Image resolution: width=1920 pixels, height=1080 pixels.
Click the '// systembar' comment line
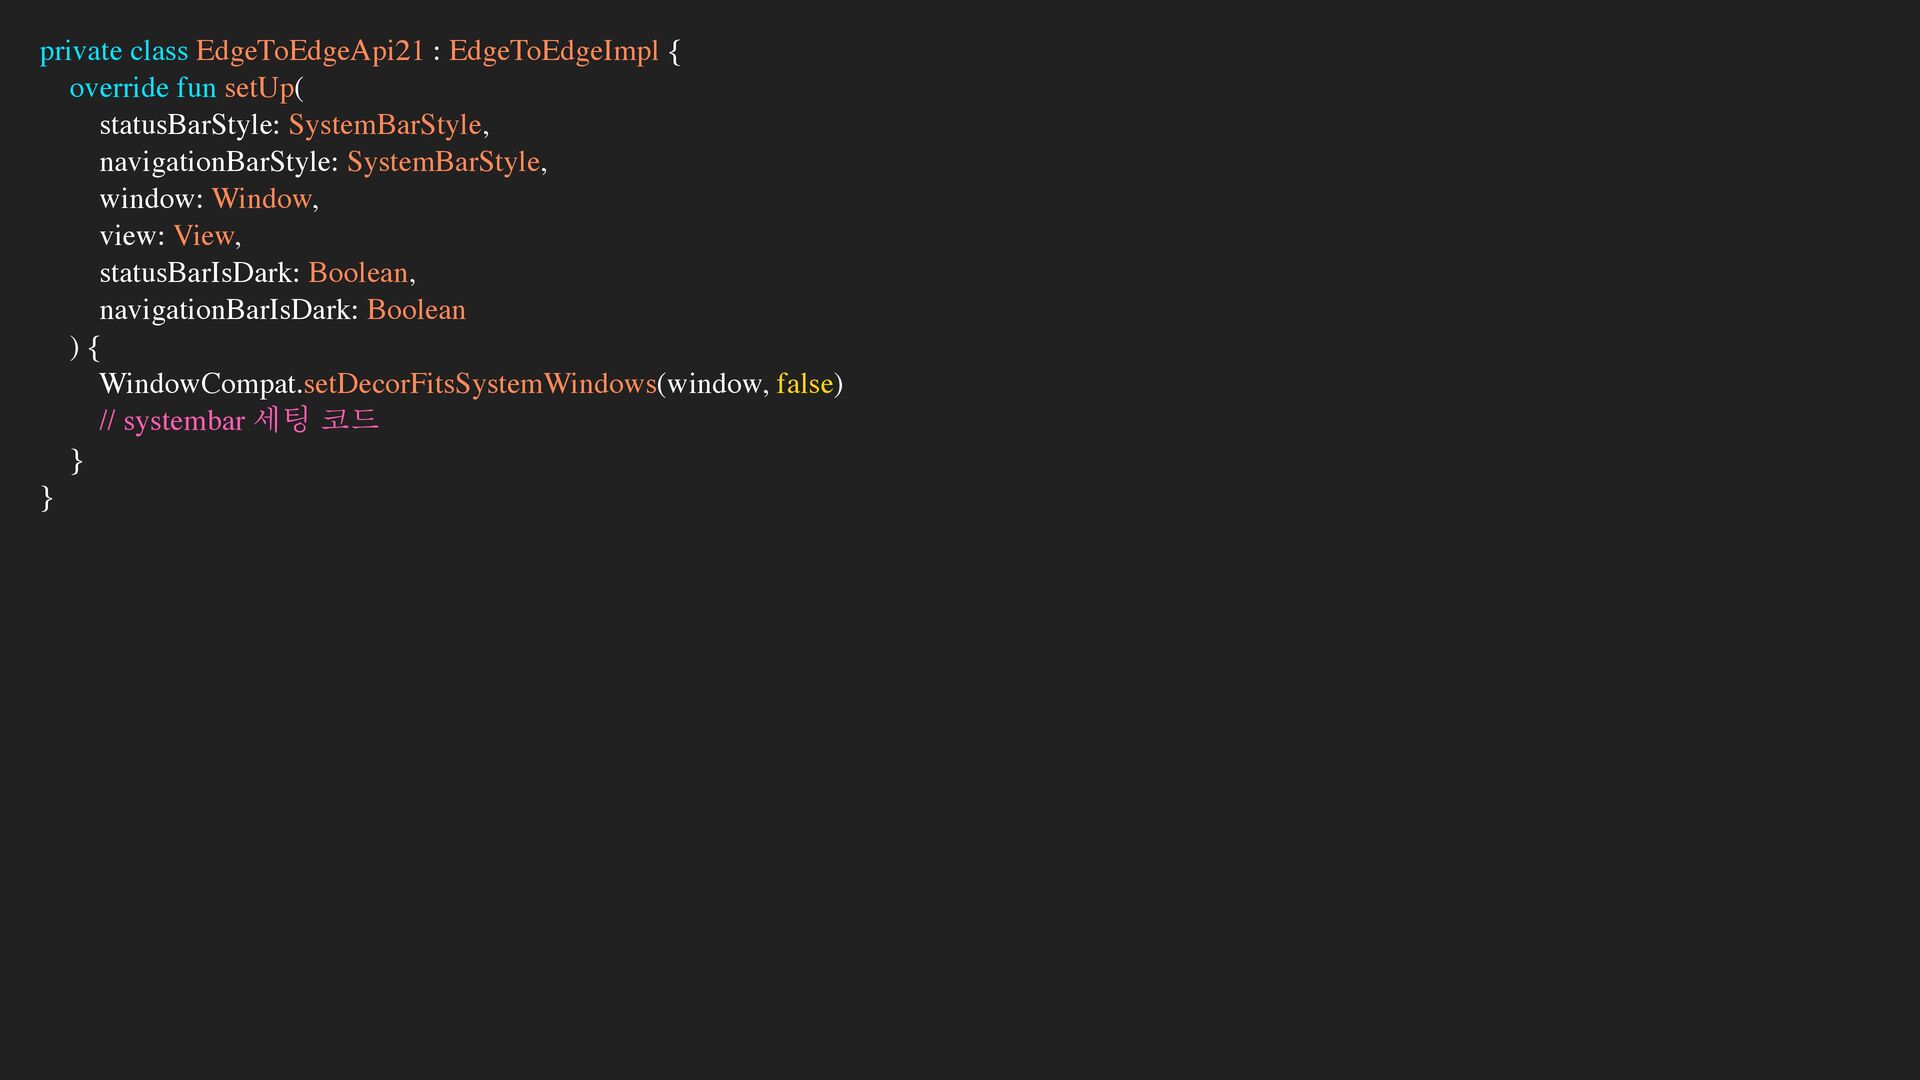click(x=239, y=421)
